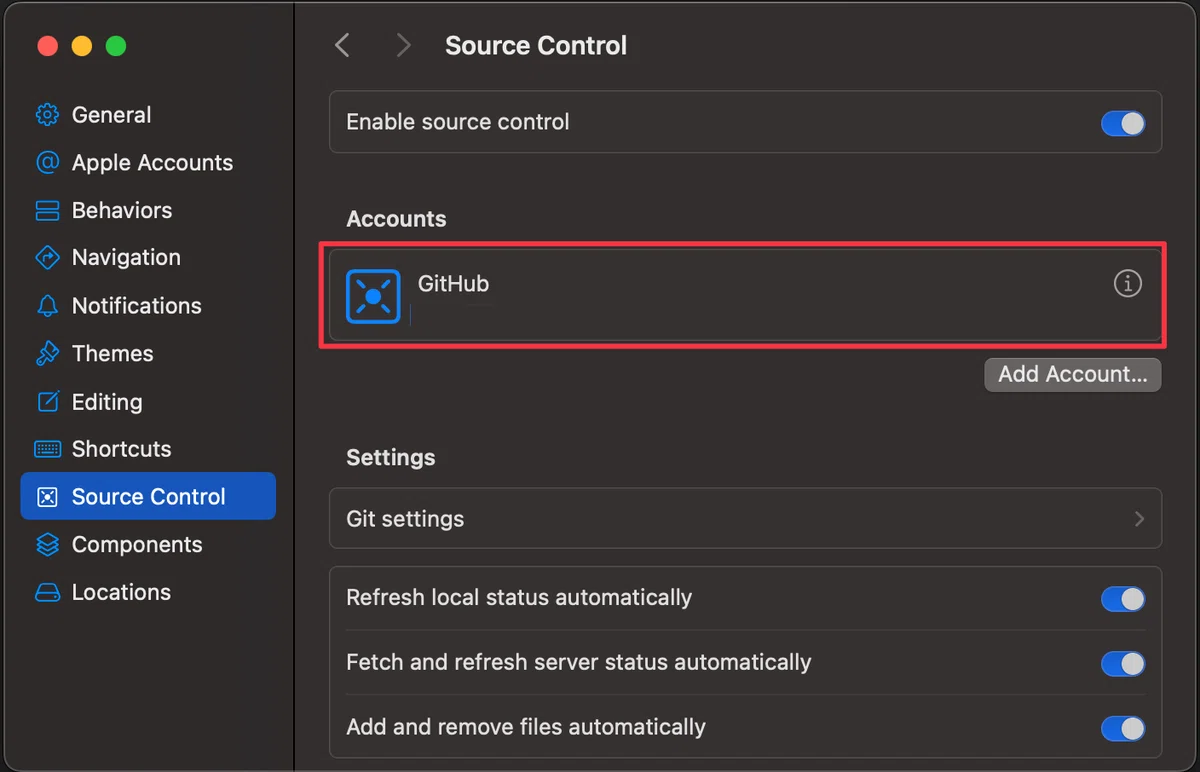The height and width of the screenshot is (772, 1200).
Task: Select the Navigation pane
Action: 148,258
